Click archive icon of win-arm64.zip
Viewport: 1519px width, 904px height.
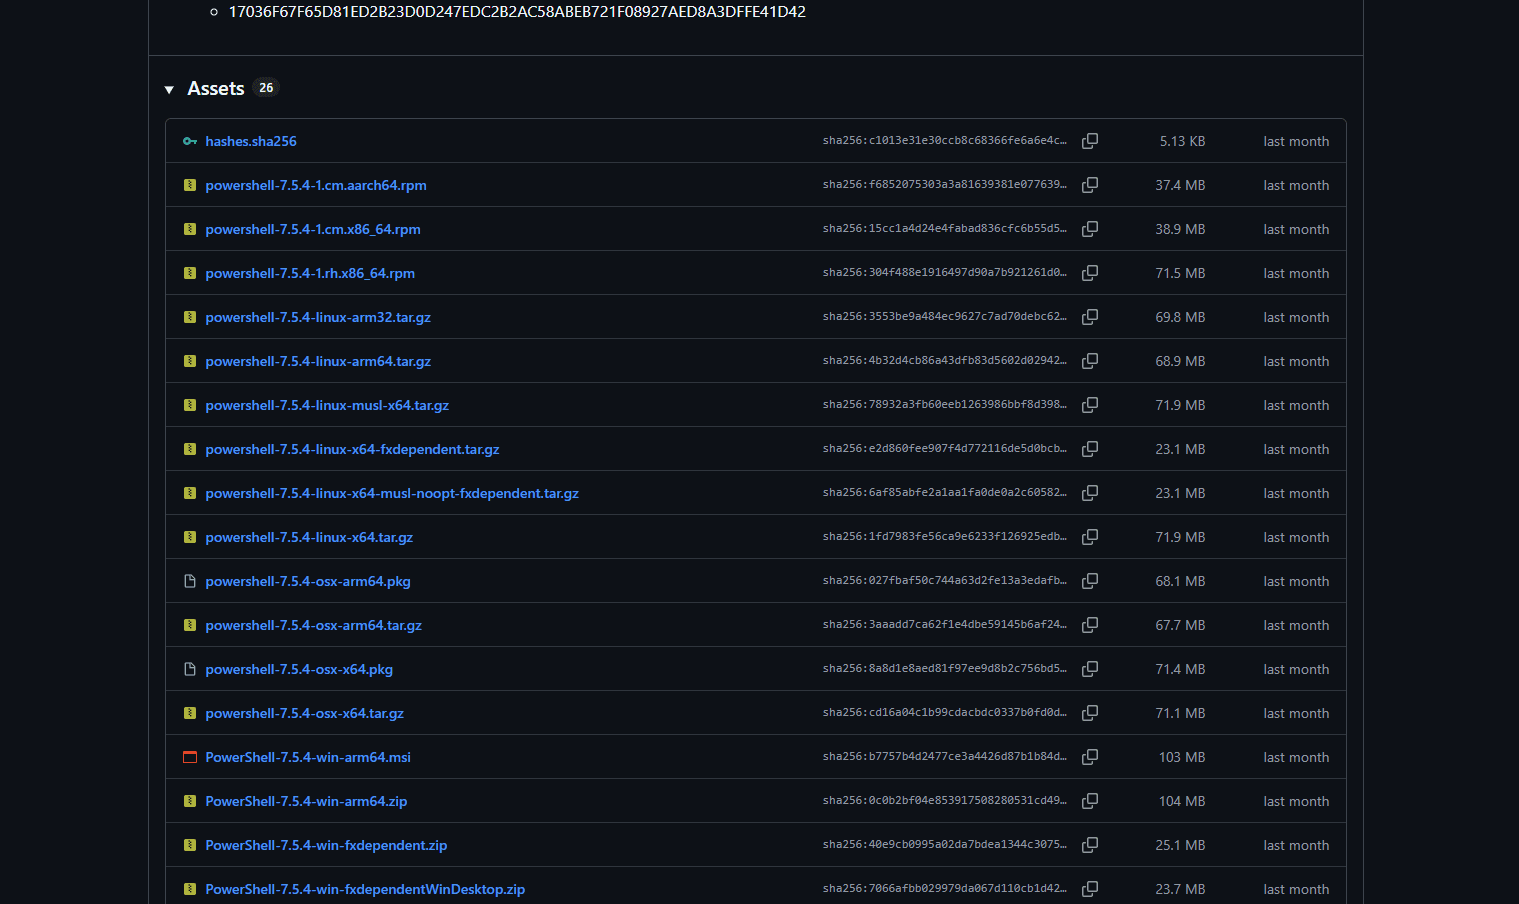pos(190,801)
